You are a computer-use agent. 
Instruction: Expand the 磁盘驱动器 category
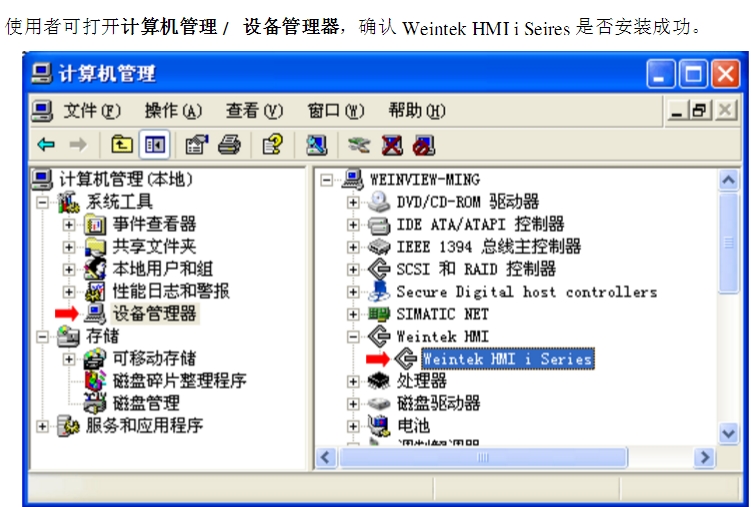(353, 403)
